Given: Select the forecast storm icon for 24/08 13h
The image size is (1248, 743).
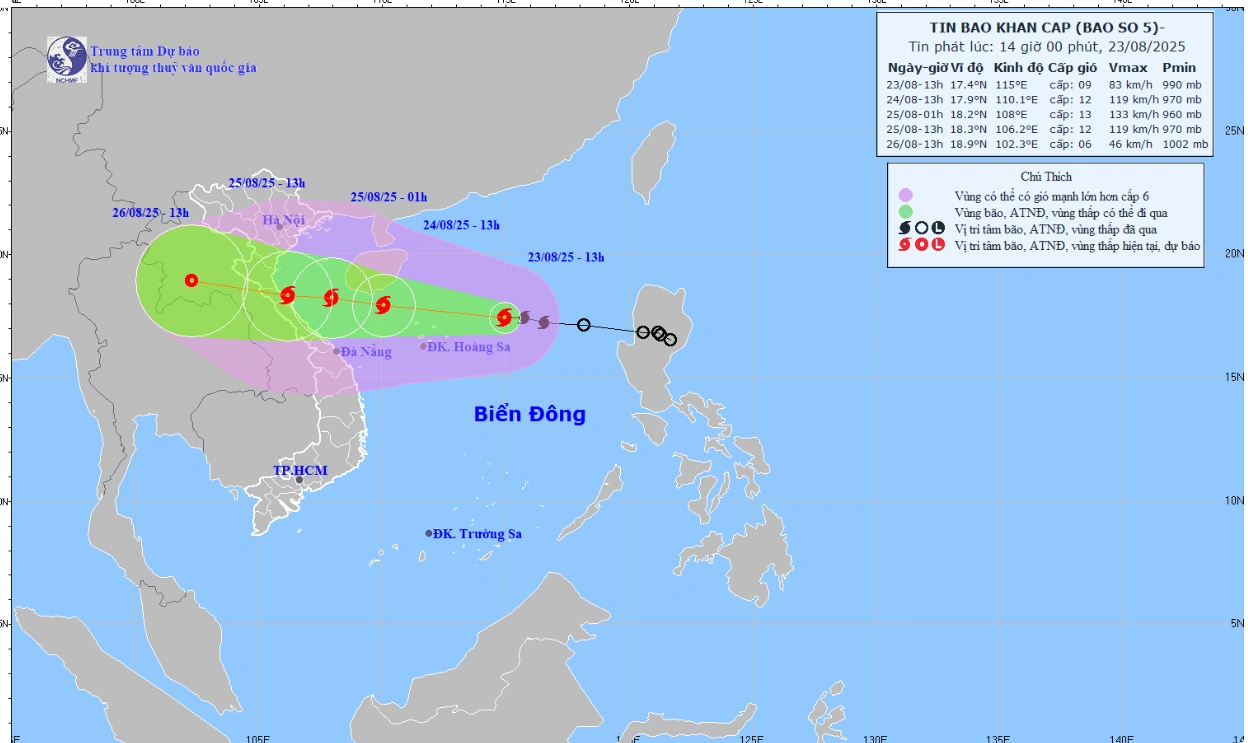Looking at the screenshot, I should [x=383, y=305].
